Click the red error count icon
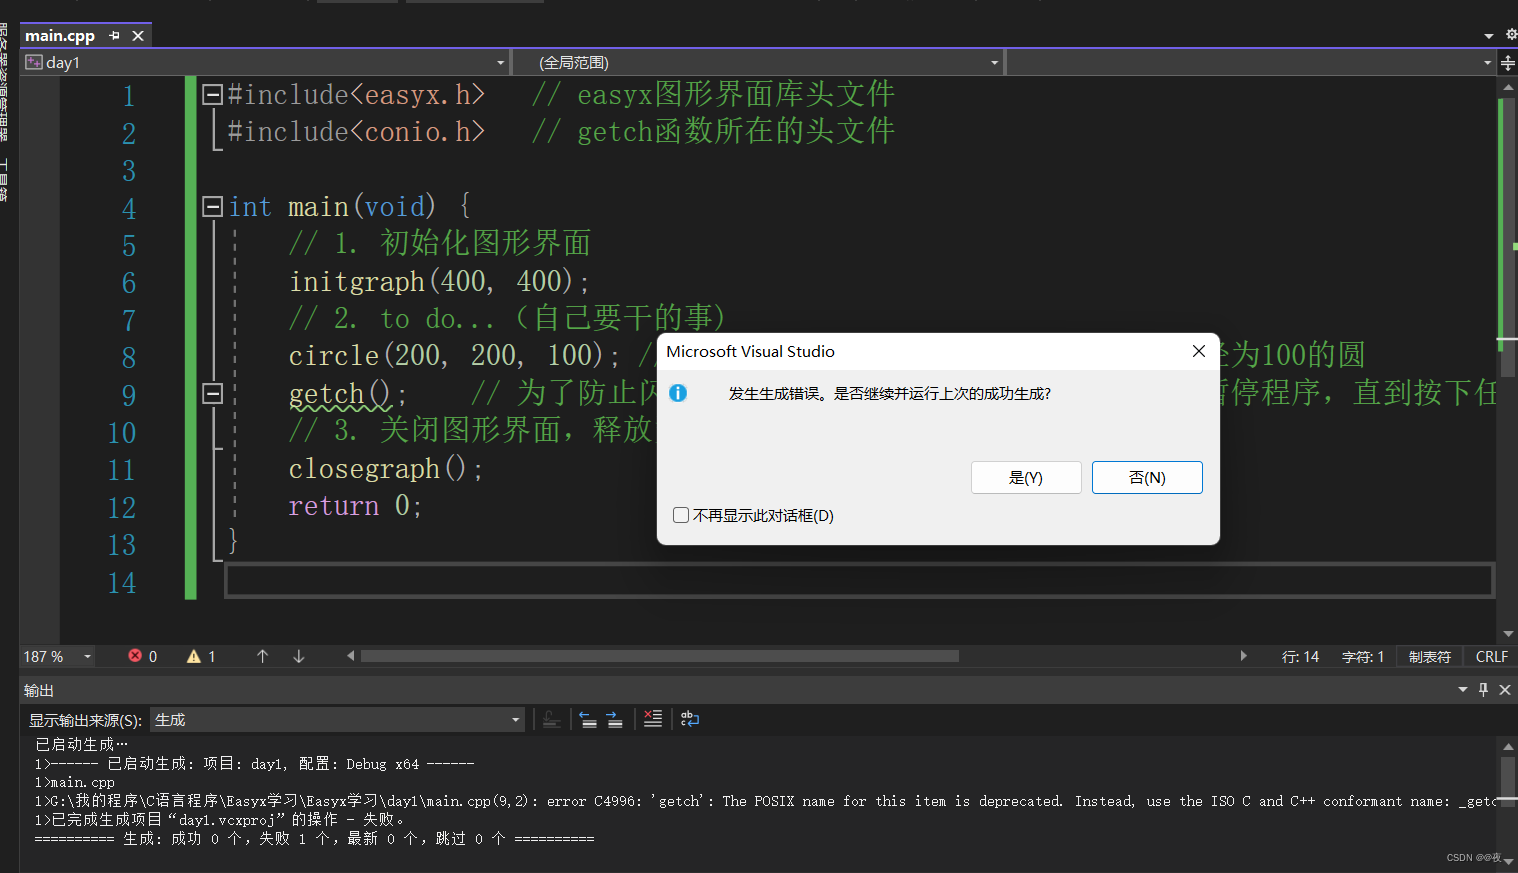 point(135,656)
